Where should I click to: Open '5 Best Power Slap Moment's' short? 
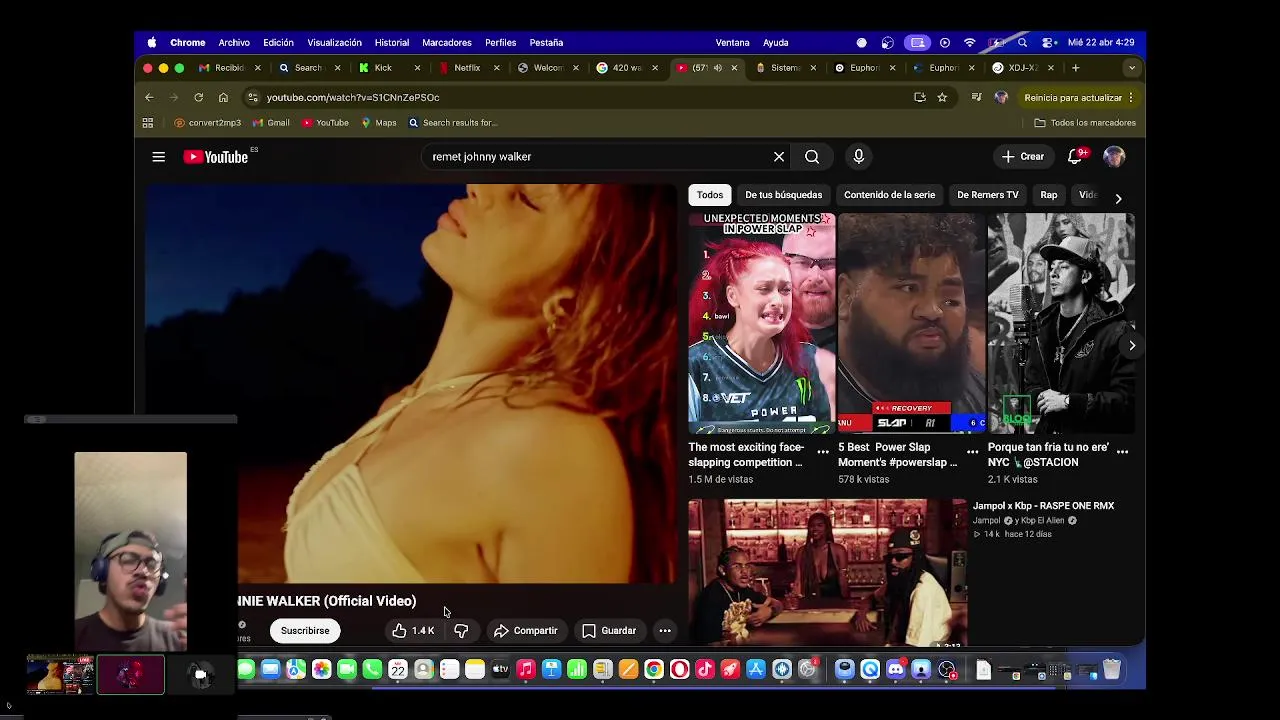[x=911, y=323]
